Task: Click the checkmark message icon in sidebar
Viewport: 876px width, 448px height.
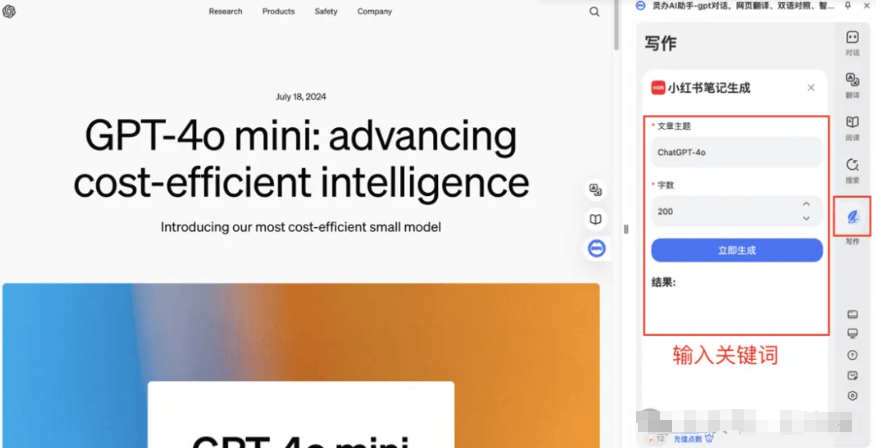Action: (x=852, y=375)
